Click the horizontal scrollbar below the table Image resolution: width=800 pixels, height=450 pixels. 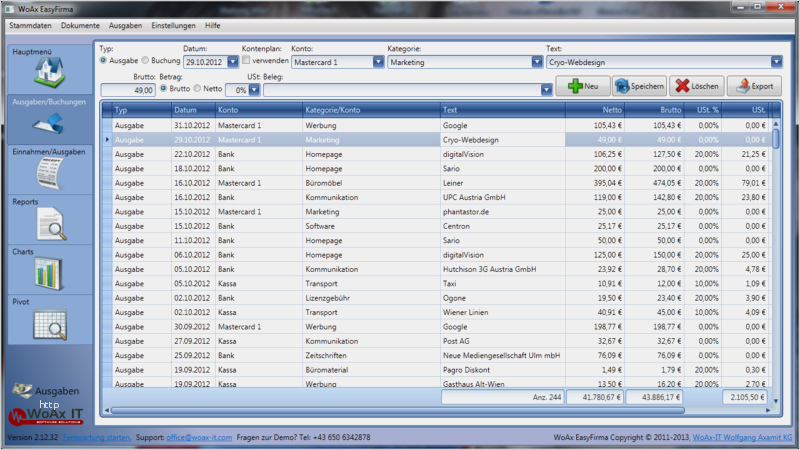click(x=397, y=410)
